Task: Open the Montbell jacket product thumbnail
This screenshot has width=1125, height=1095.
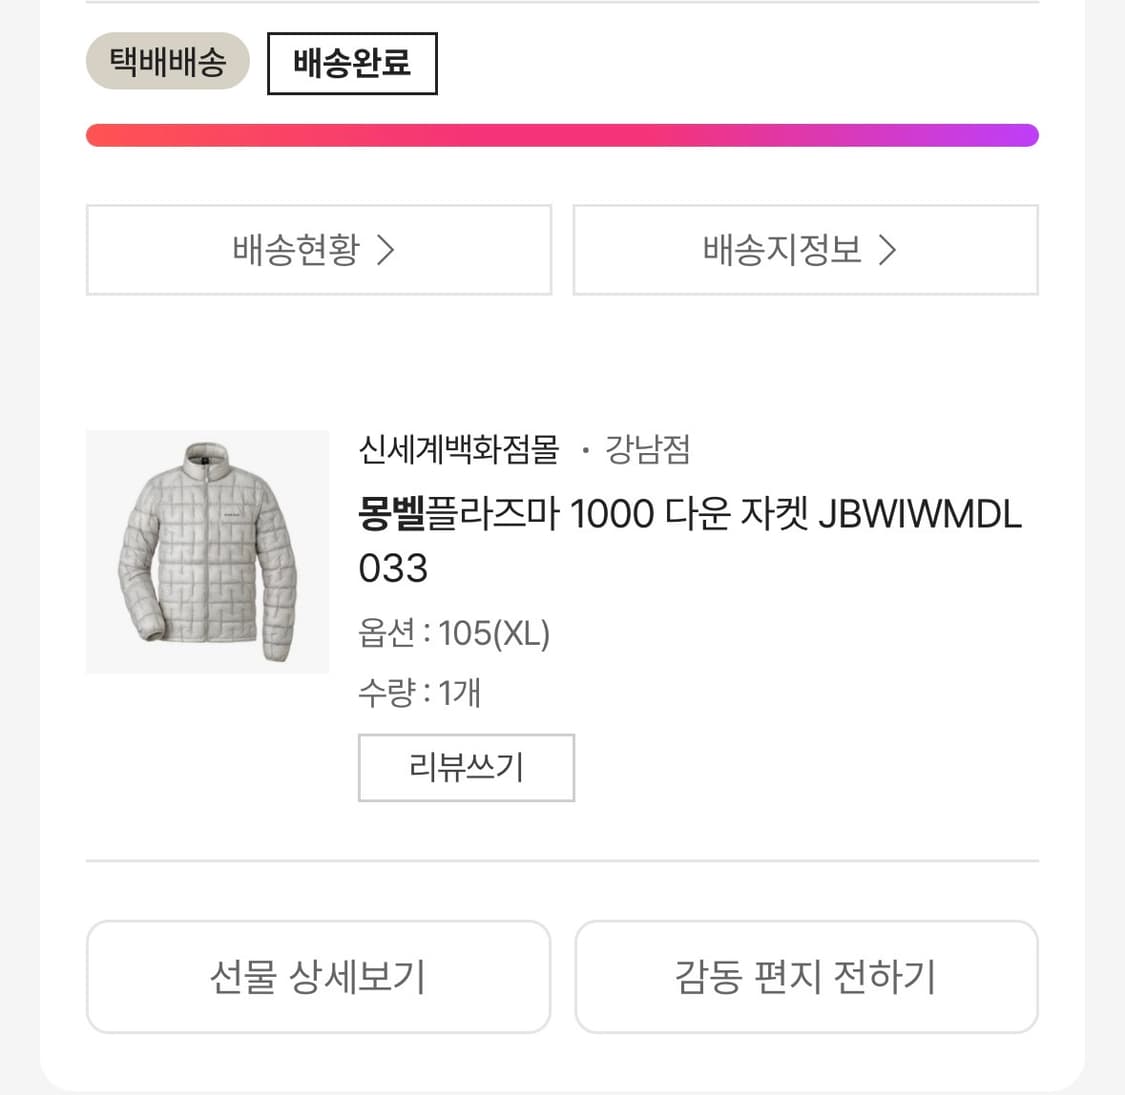Action: [207, 551]
